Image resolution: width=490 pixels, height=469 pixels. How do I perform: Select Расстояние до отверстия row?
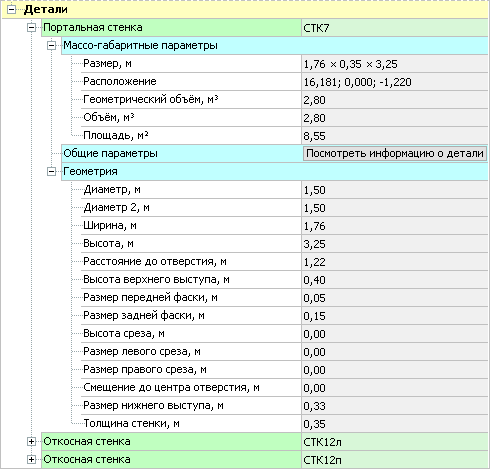point(285,262)
